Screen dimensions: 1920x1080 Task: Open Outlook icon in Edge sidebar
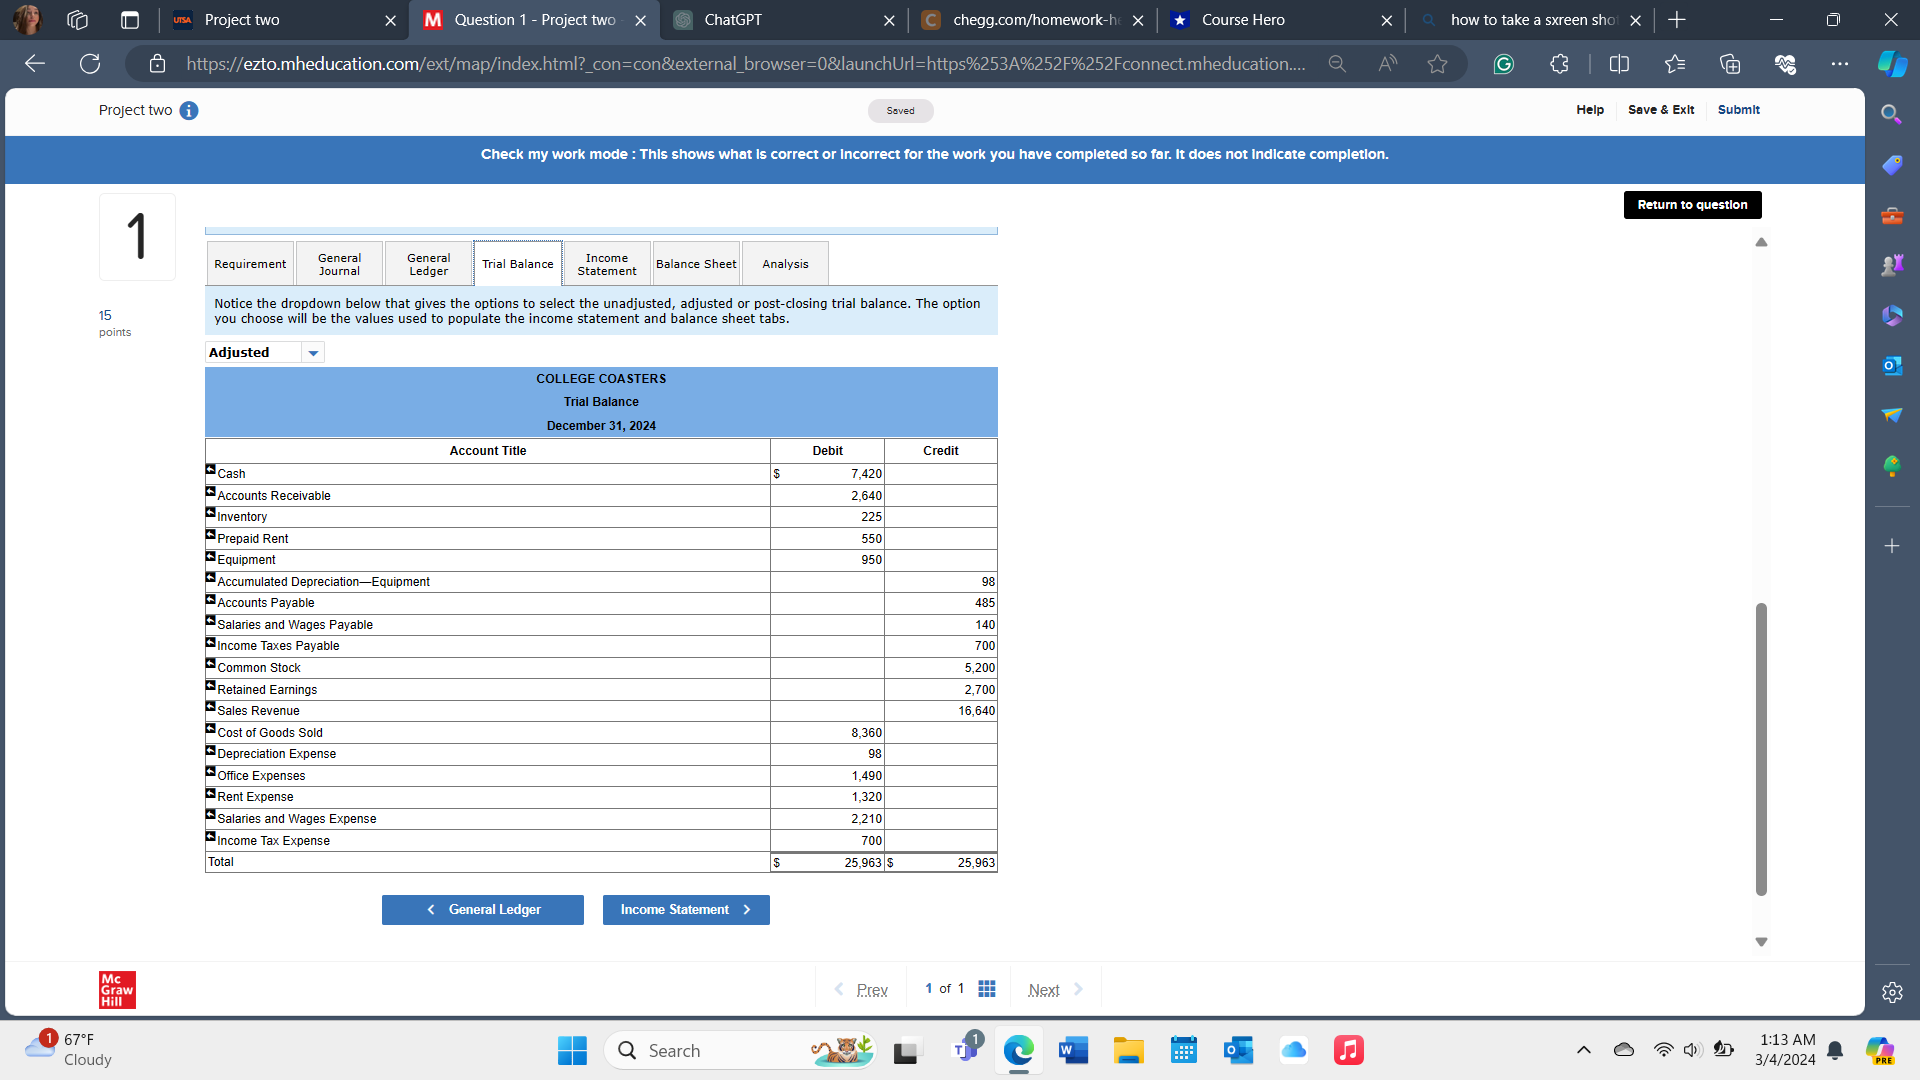click(1891, 366)
